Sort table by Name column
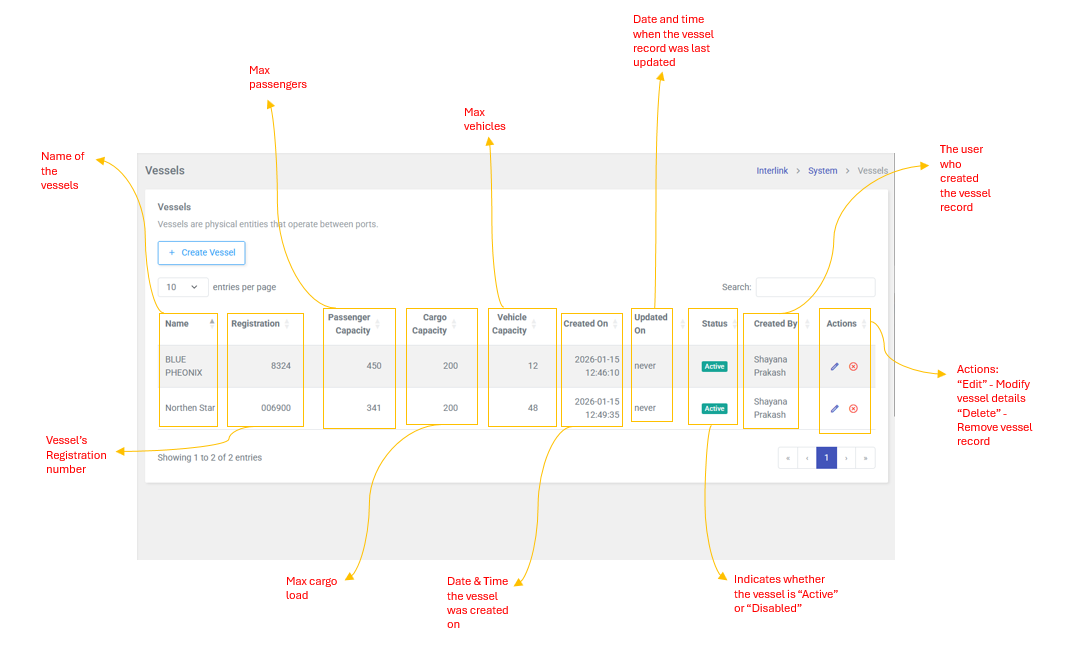Image resolution: width=1069 pixels, height=657 pixels. coord(178,324)
